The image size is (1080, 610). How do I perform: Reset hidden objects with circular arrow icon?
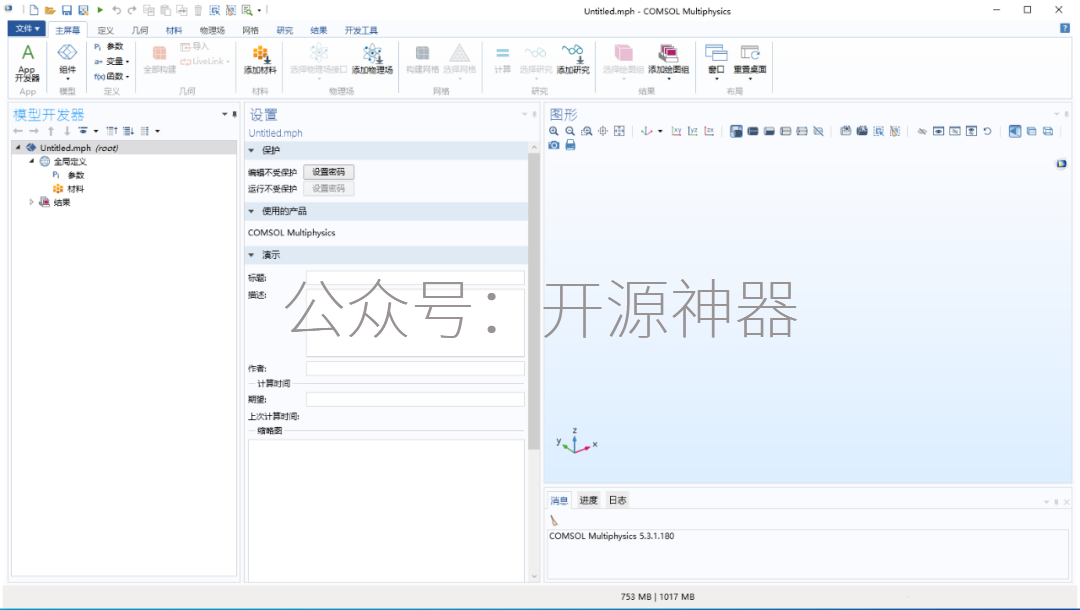click(987, 131)
